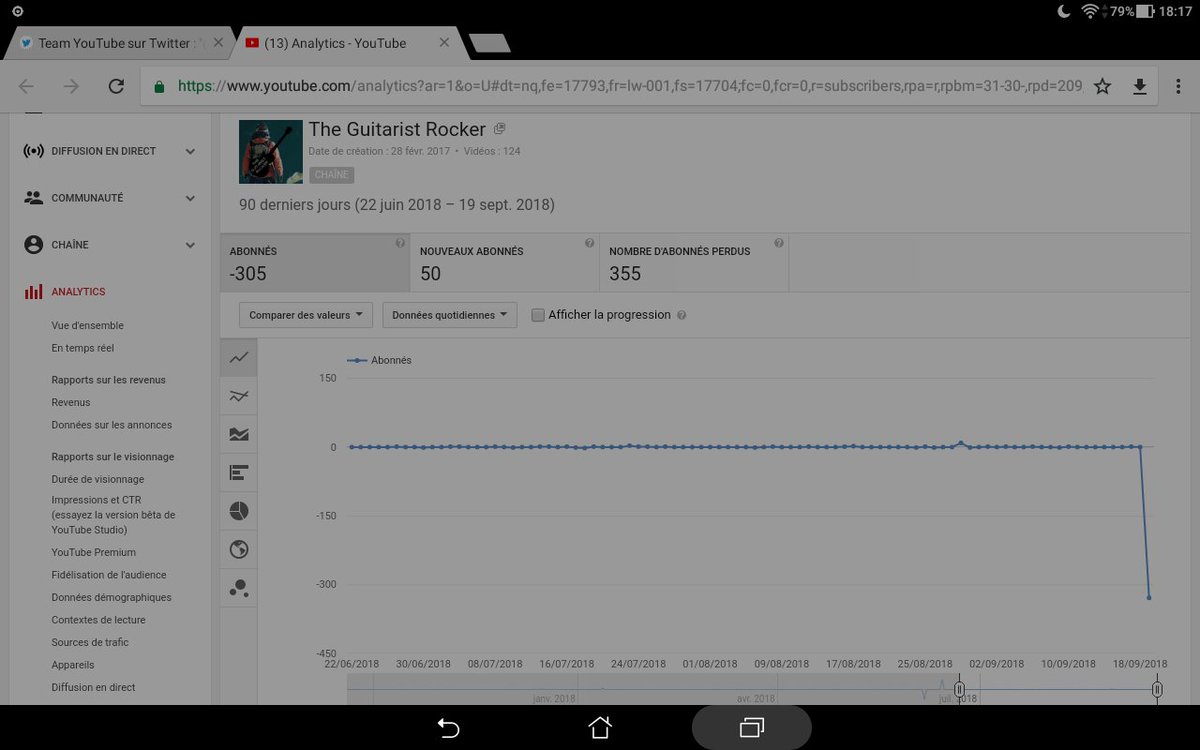
Task: Open the Comparer des valeurs dropdown
Action: point(306,315)
